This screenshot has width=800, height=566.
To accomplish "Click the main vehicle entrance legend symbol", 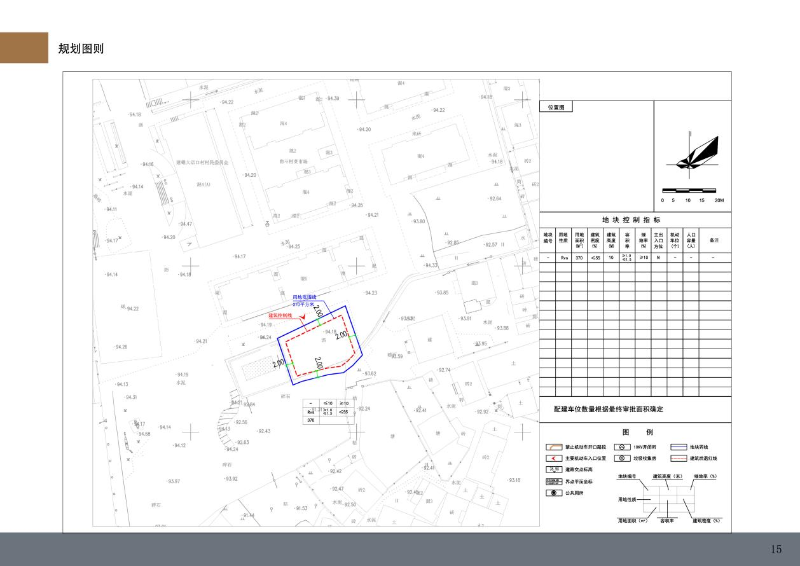I will point(551,458).
